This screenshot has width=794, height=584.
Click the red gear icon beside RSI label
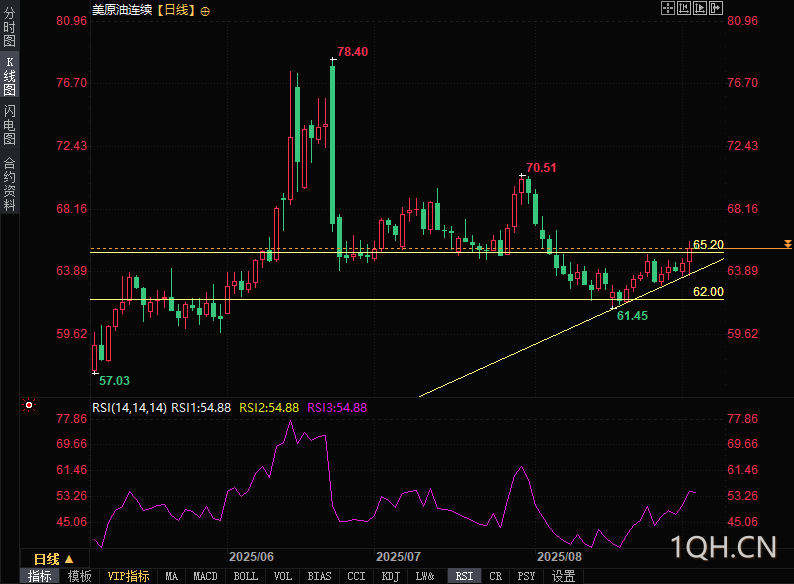coord(29,406)
